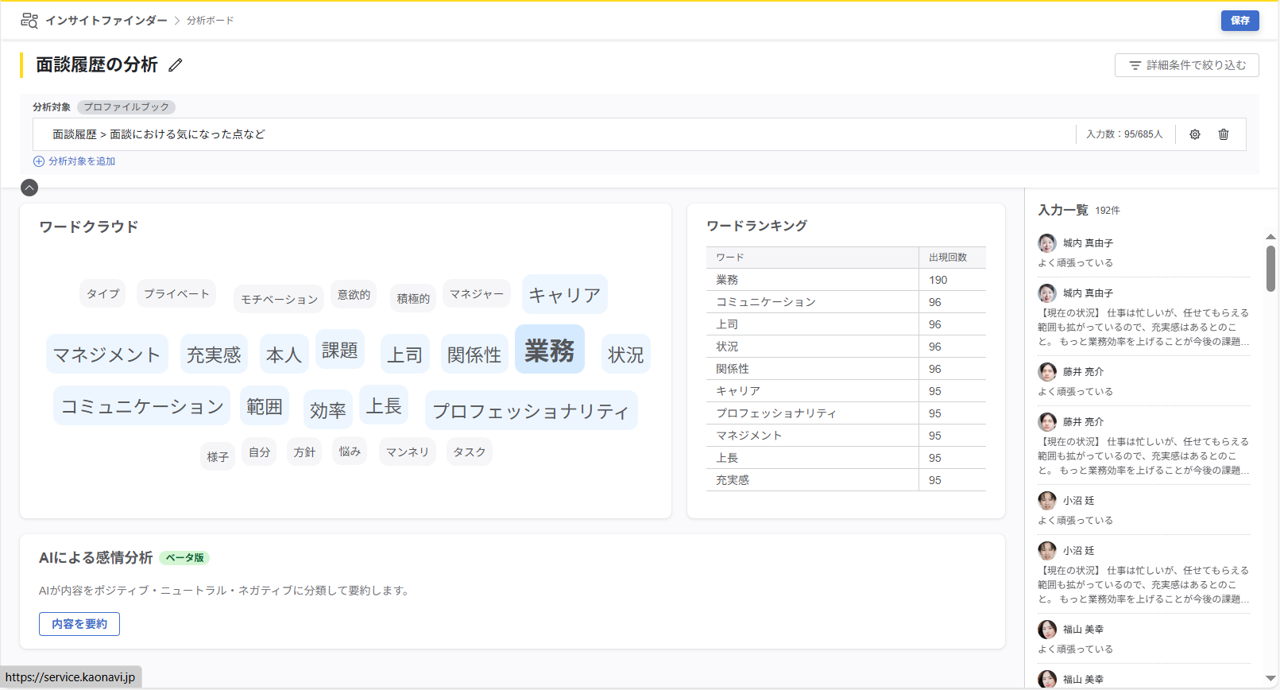The image size is (1280, 690).
Task: Click the pencil icon to edit title
Action: click(176, 65)
